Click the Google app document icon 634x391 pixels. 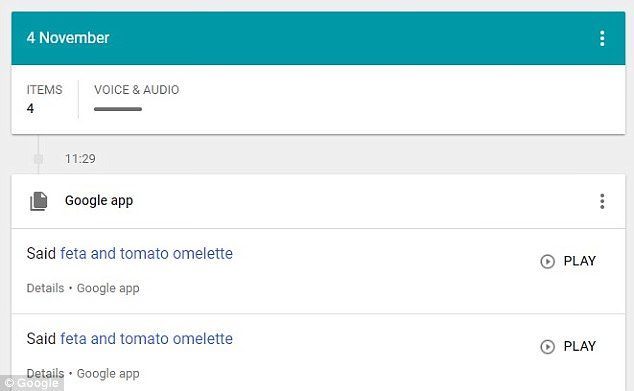(x=39, y=201)
